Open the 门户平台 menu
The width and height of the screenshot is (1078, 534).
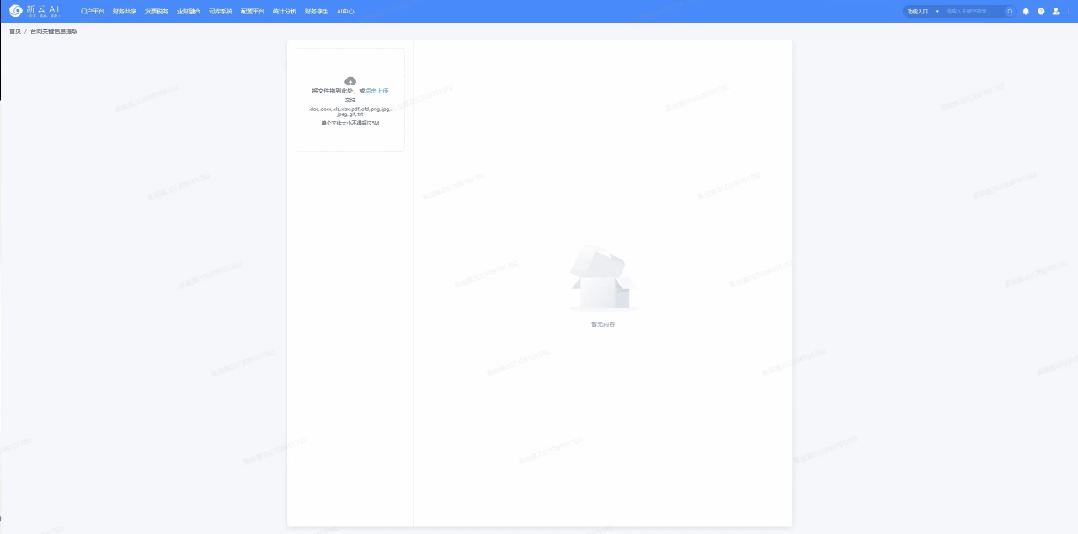click(92, 11)
